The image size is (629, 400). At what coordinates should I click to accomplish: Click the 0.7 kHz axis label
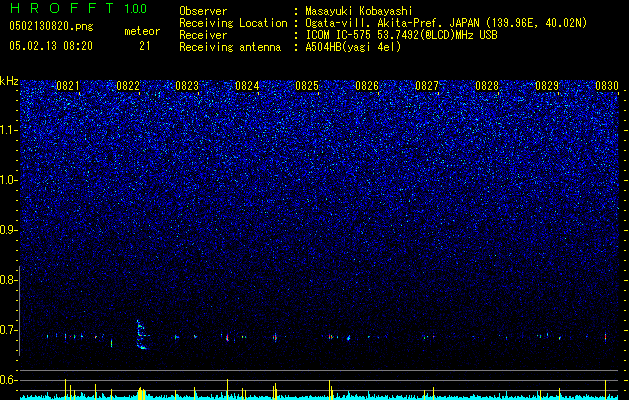tap(8, 330)
